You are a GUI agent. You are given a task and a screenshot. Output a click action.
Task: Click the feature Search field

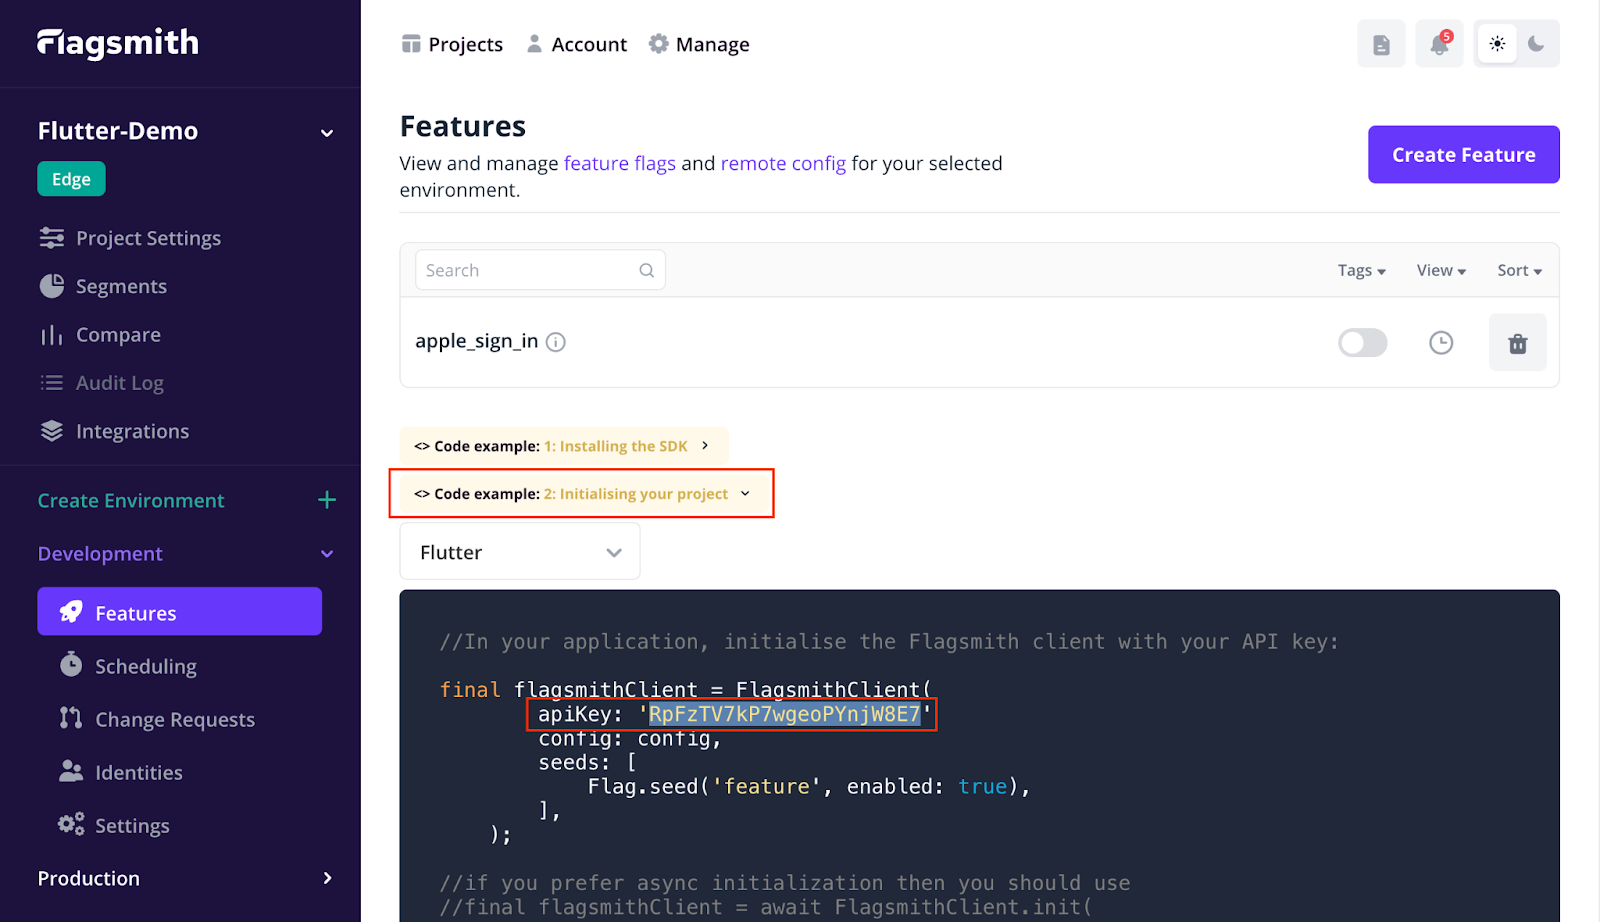[x=540, y=270]
